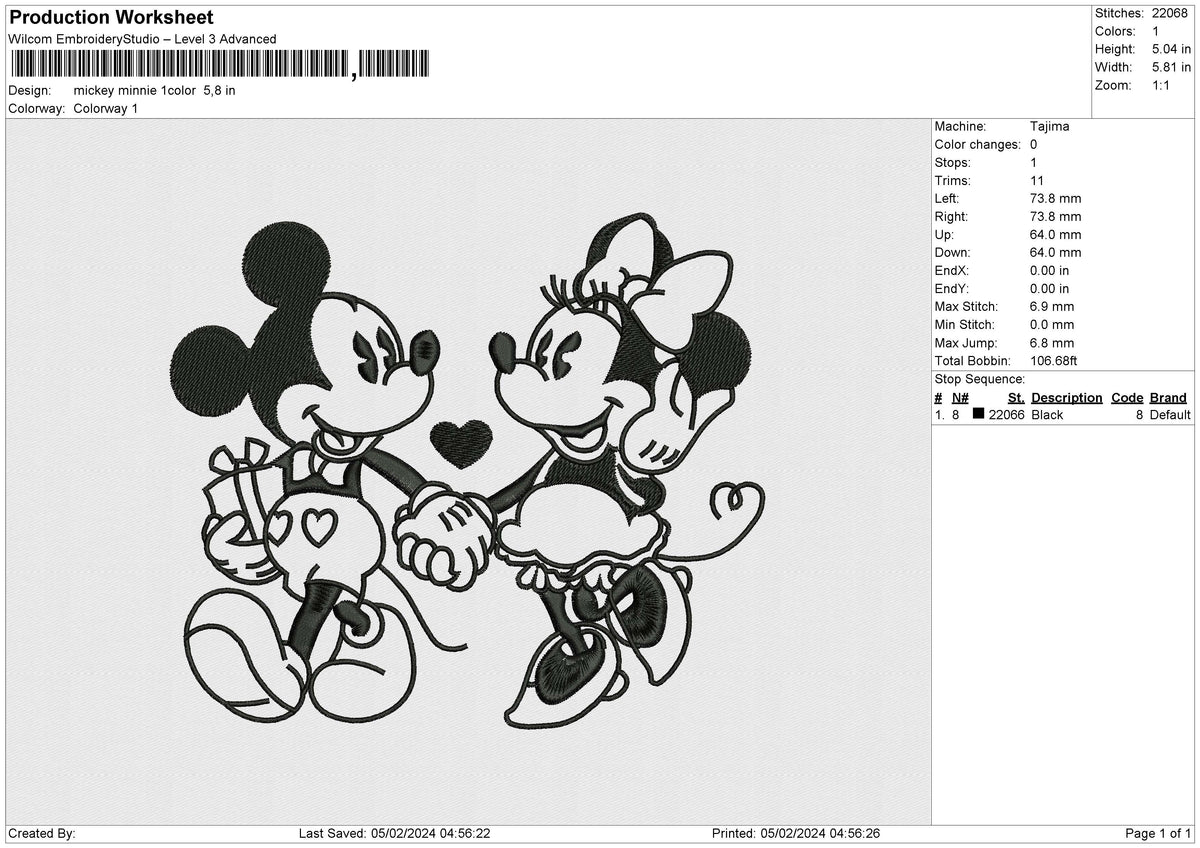This screenshot has width=1200, height=848.
Task: Click the stitch count 22066 in stop sequence
Action: point(1006,414)
